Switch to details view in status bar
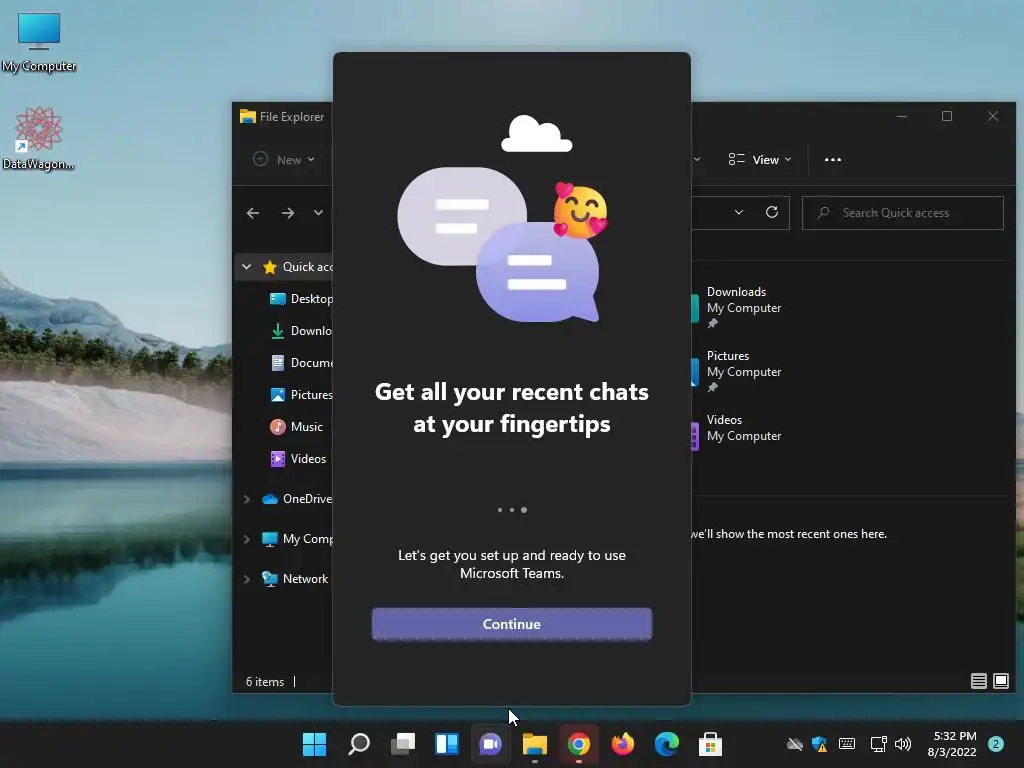Image resolution: width=1024 pixels, height=768 pixels. 978,681
